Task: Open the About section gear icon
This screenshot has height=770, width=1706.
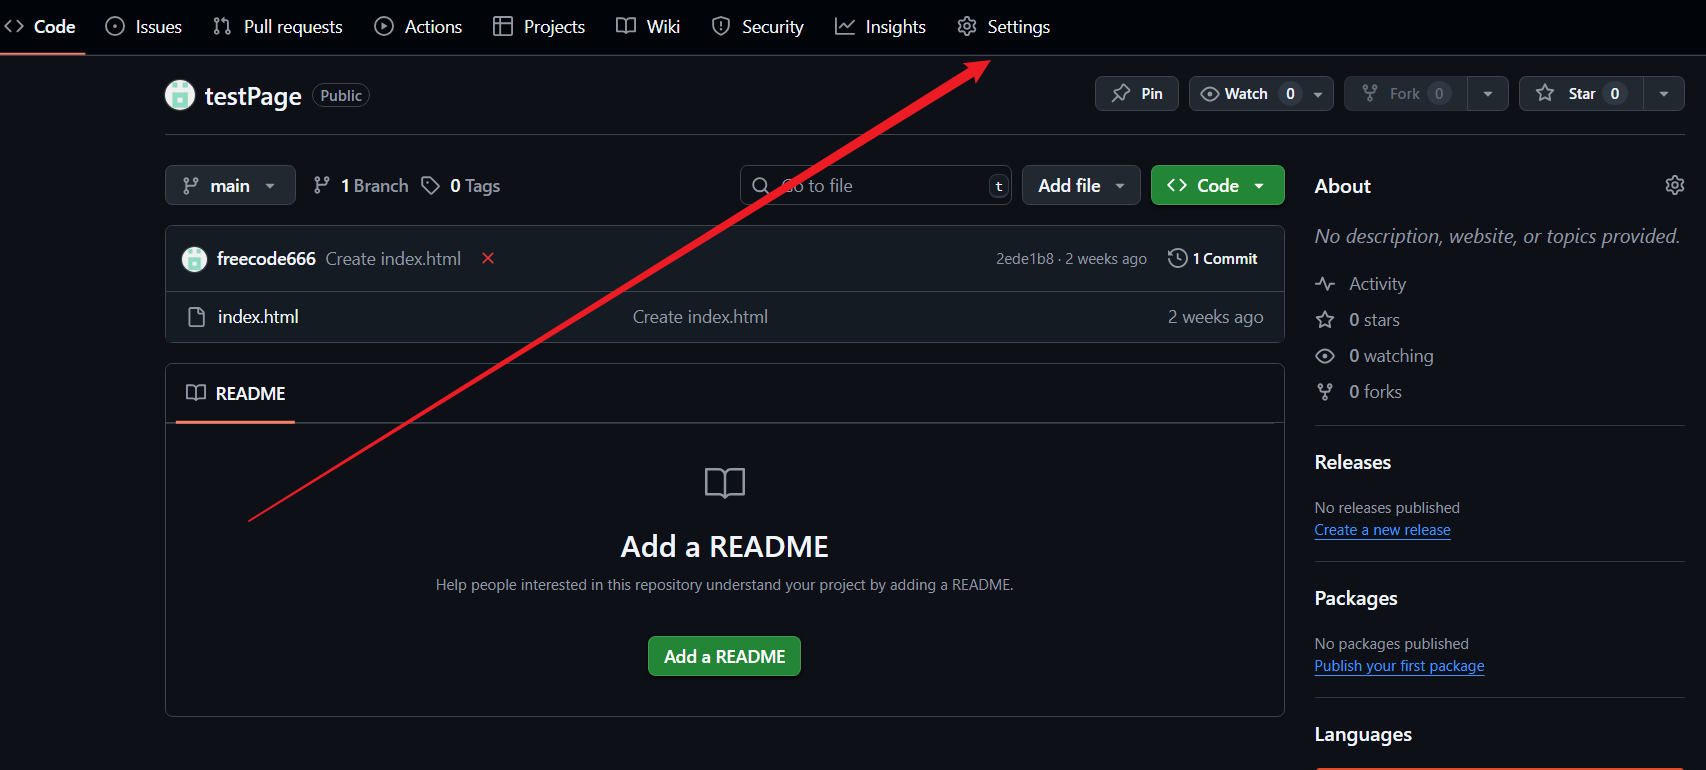Action: (1674, 185)
